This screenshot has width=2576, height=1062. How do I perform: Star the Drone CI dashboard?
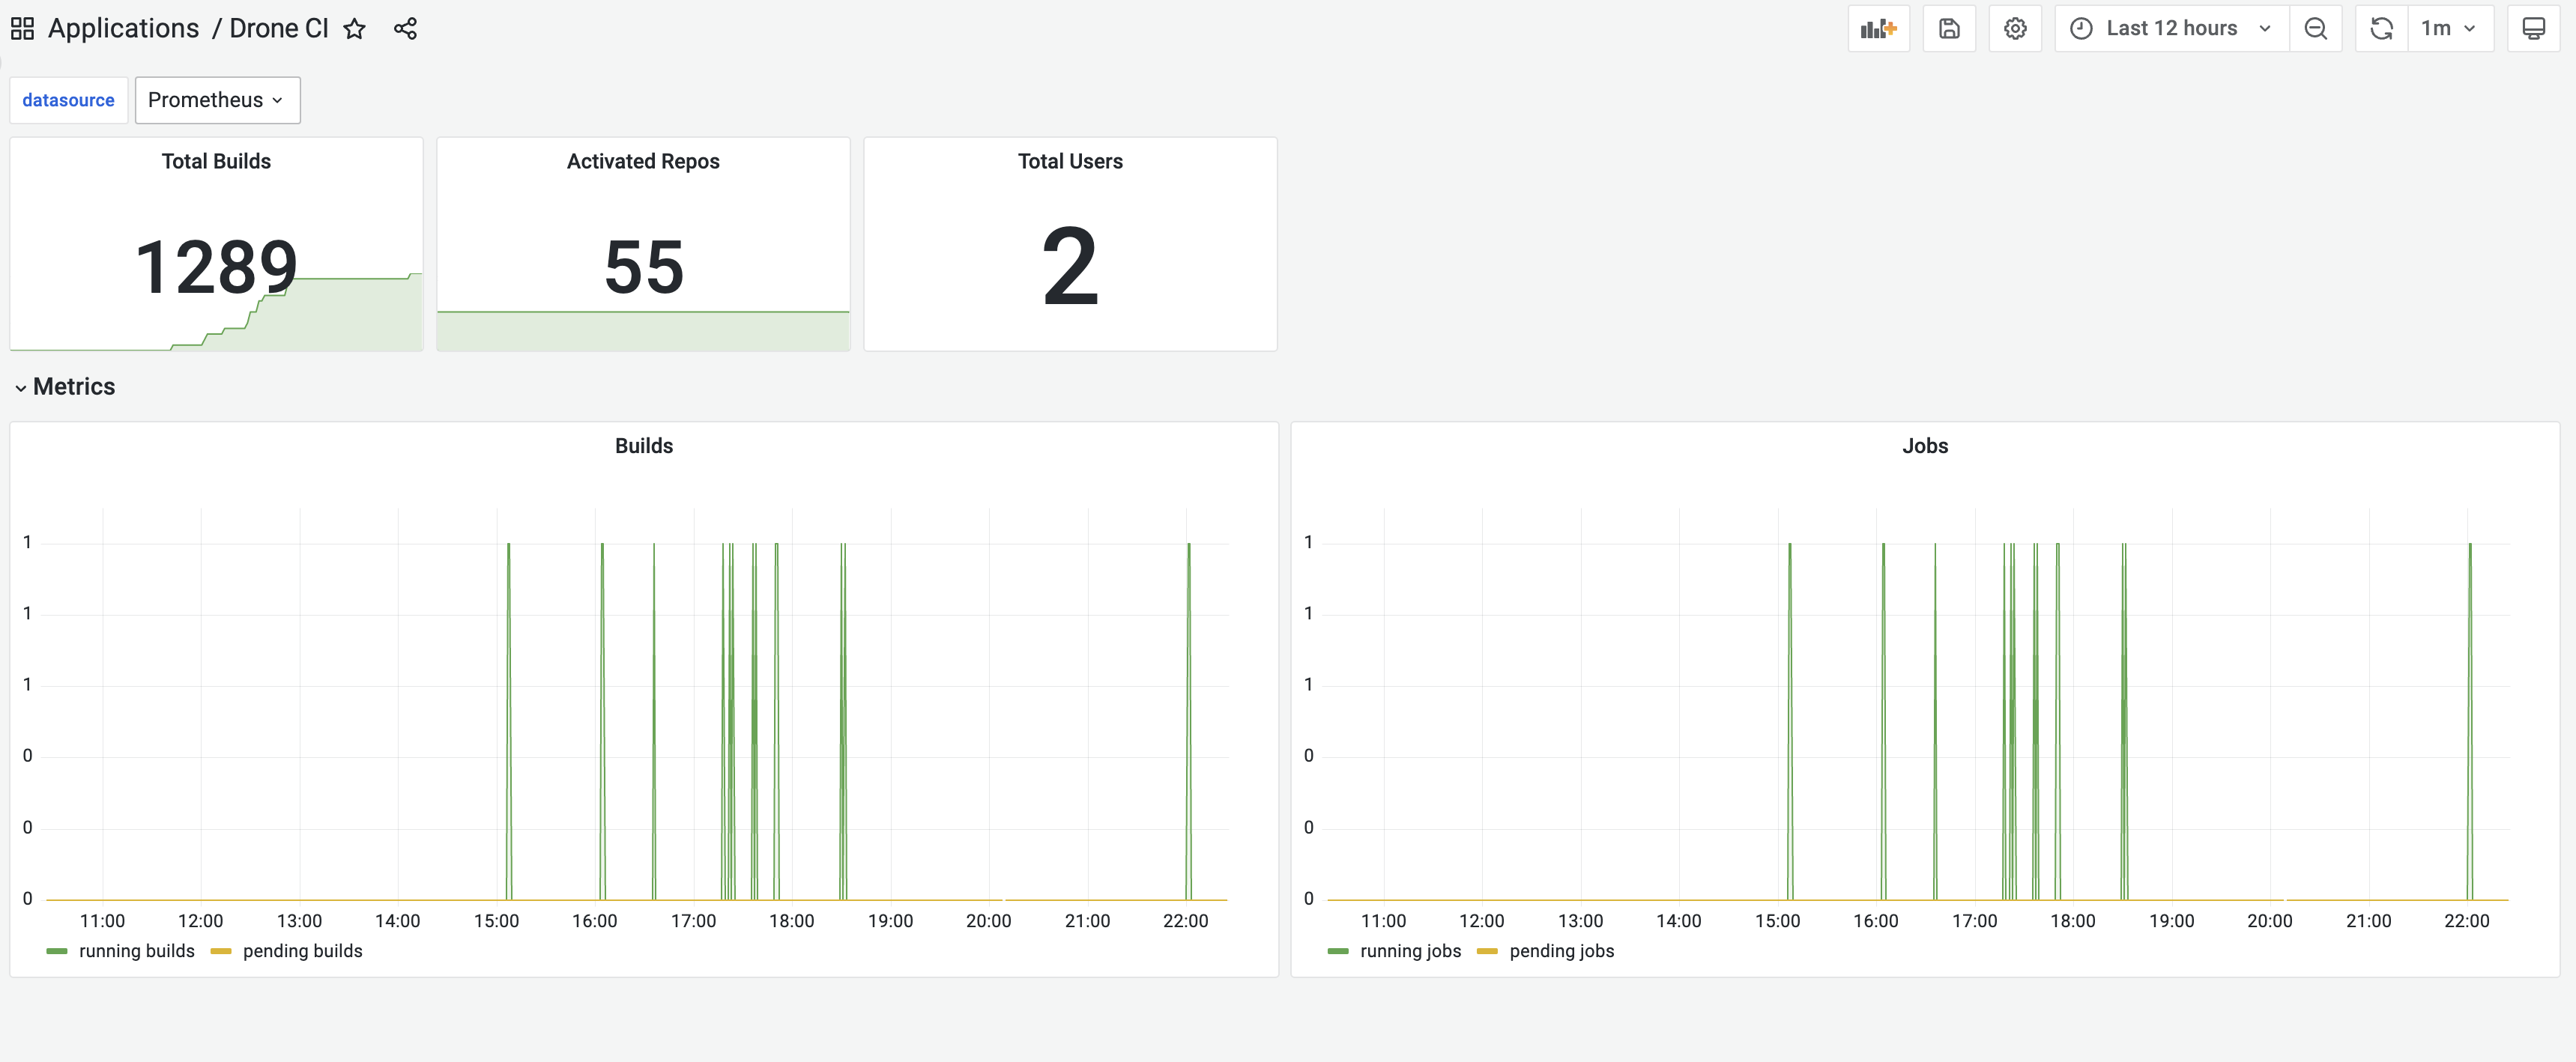click(x=354, y=29)
